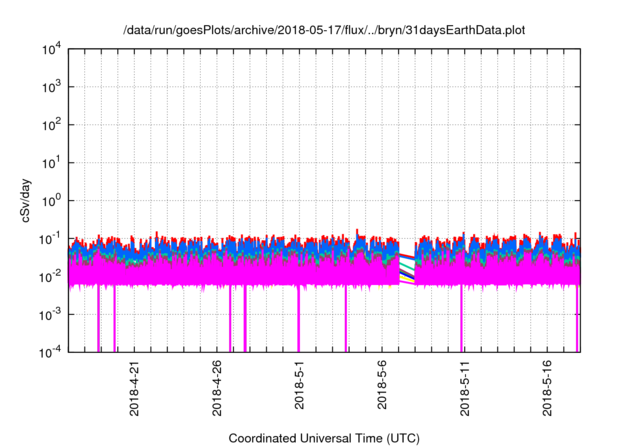Click the 10^2 y-axis tick label
Viewport: 640px width, 448px height.
pos(52,125)
